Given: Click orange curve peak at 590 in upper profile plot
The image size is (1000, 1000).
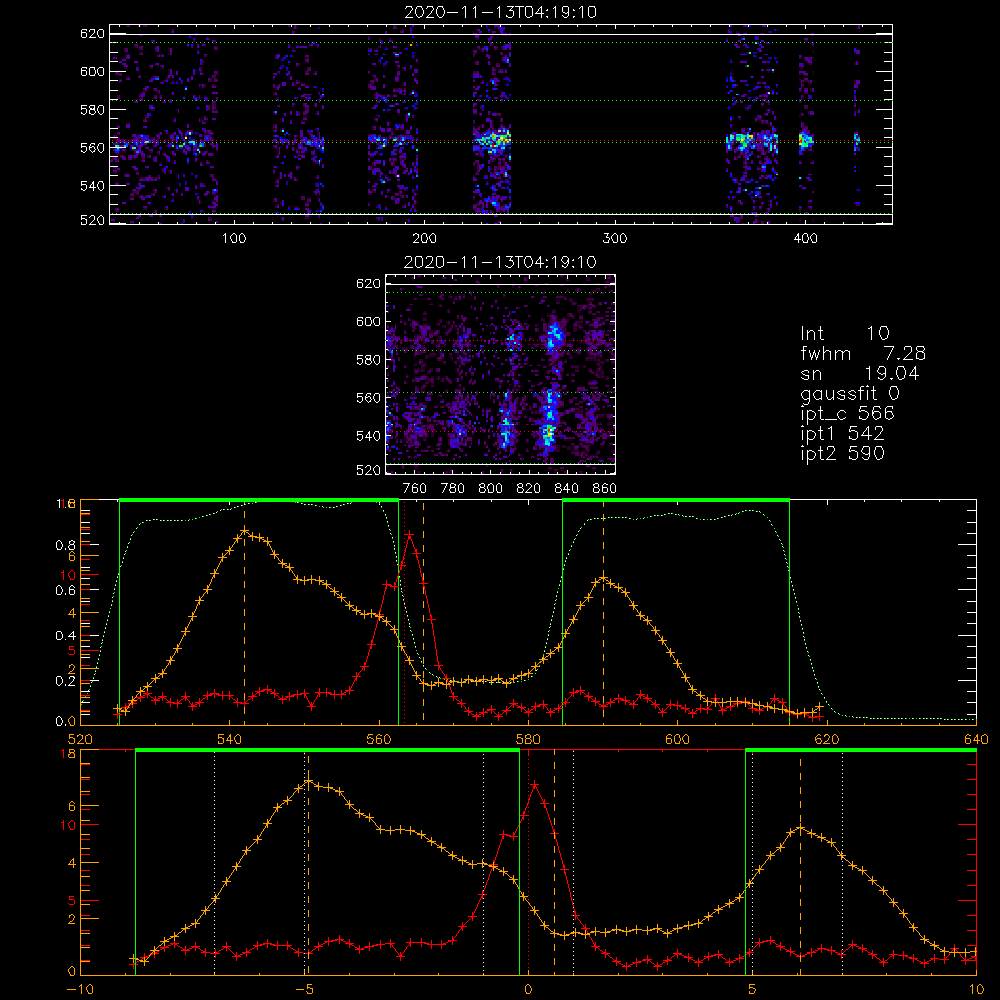Looking at the screenshot, I should click(x=603, y=579).
